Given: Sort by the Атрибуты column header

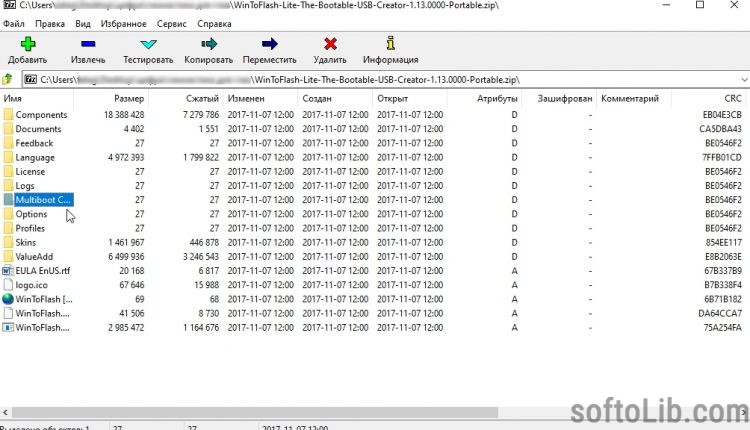Looking at the screenshot, I should [x=485, y=99].
